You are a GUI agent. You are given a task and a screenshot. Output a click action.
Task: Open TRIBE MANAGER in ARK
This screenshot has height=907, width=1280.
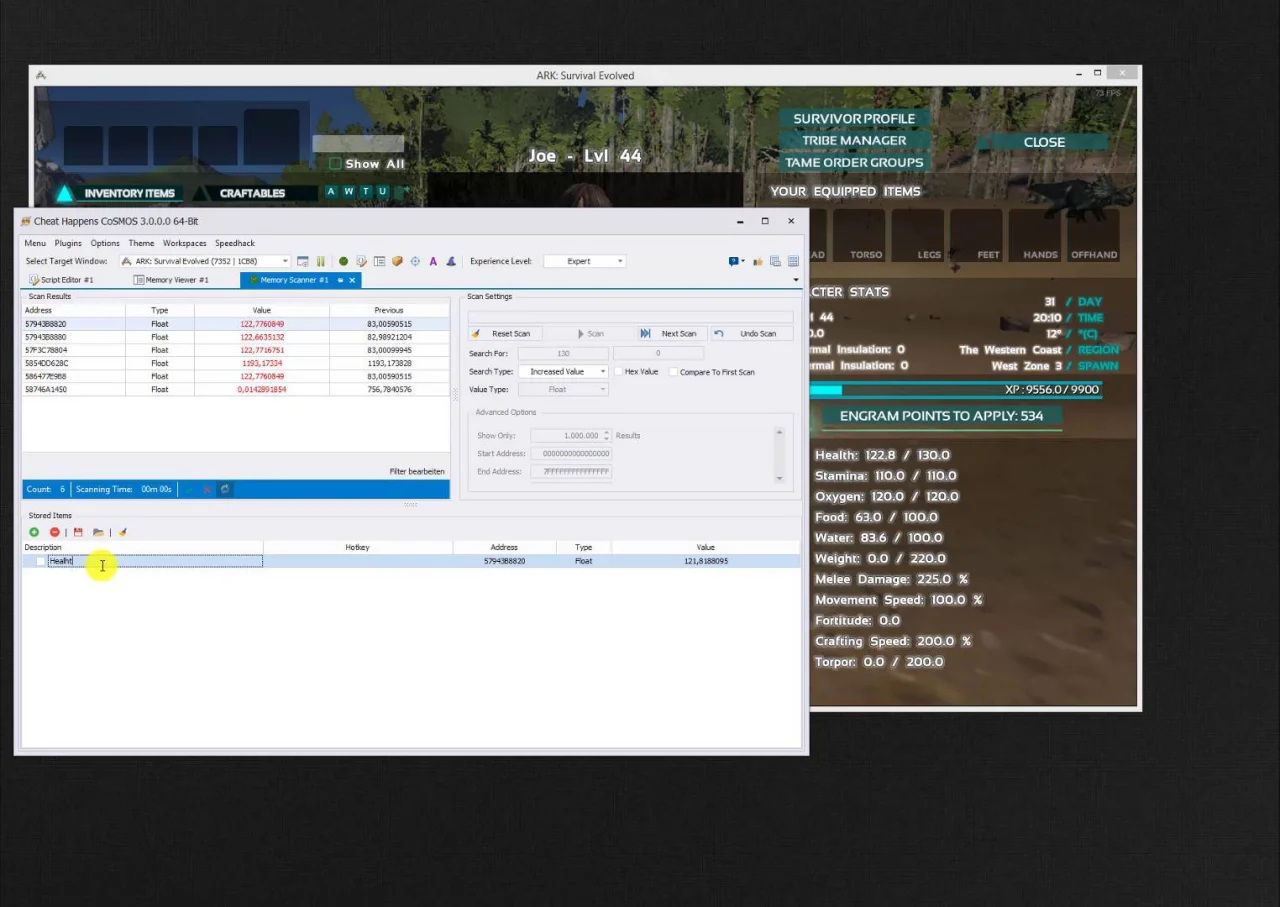[854, 140]
